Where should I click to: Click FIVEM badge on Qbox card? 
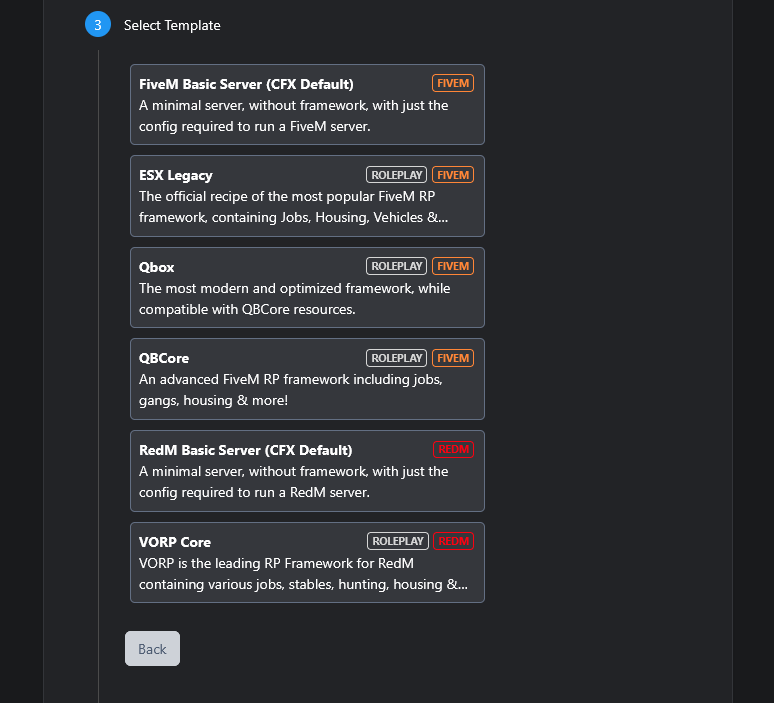point(453,266)
